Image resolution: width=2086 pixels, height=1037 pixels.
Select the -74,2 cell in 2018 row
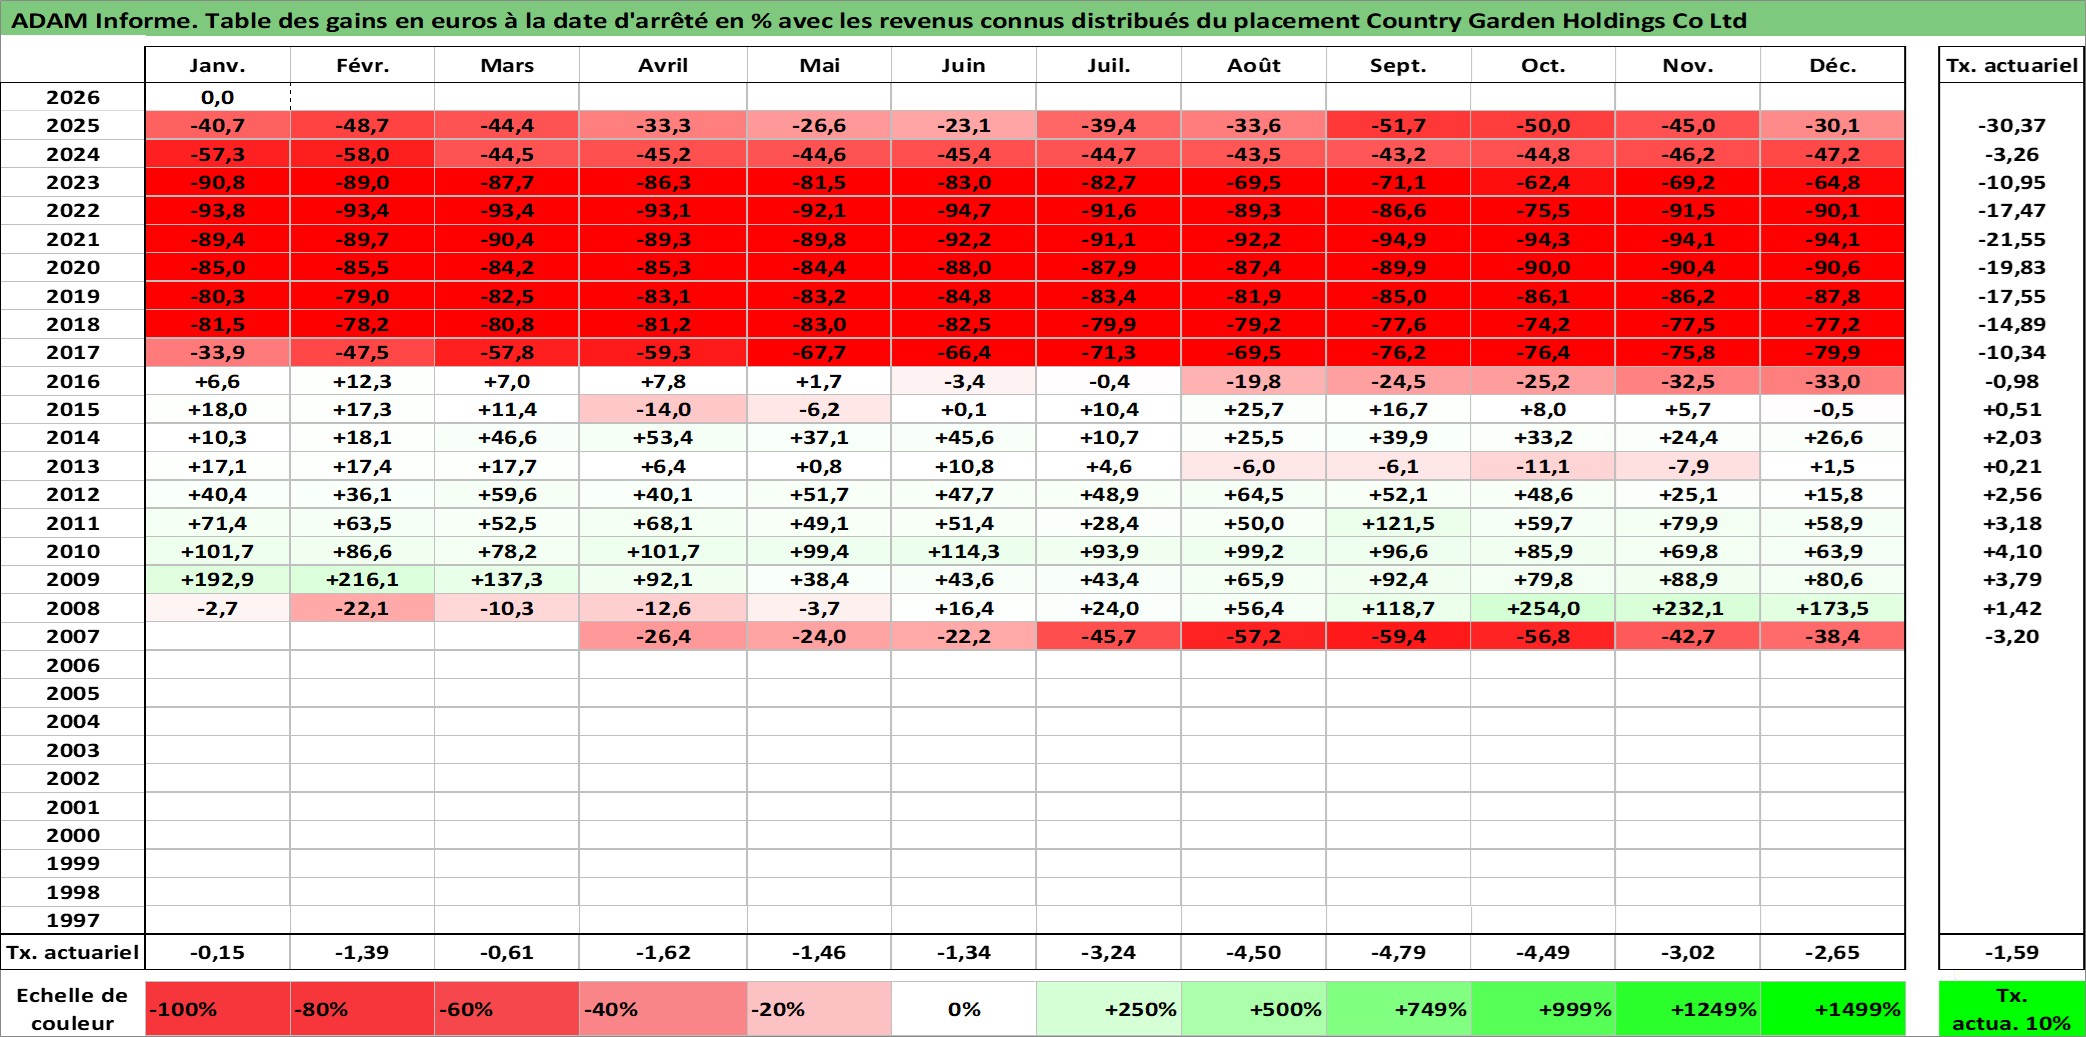click(1543, 324)
